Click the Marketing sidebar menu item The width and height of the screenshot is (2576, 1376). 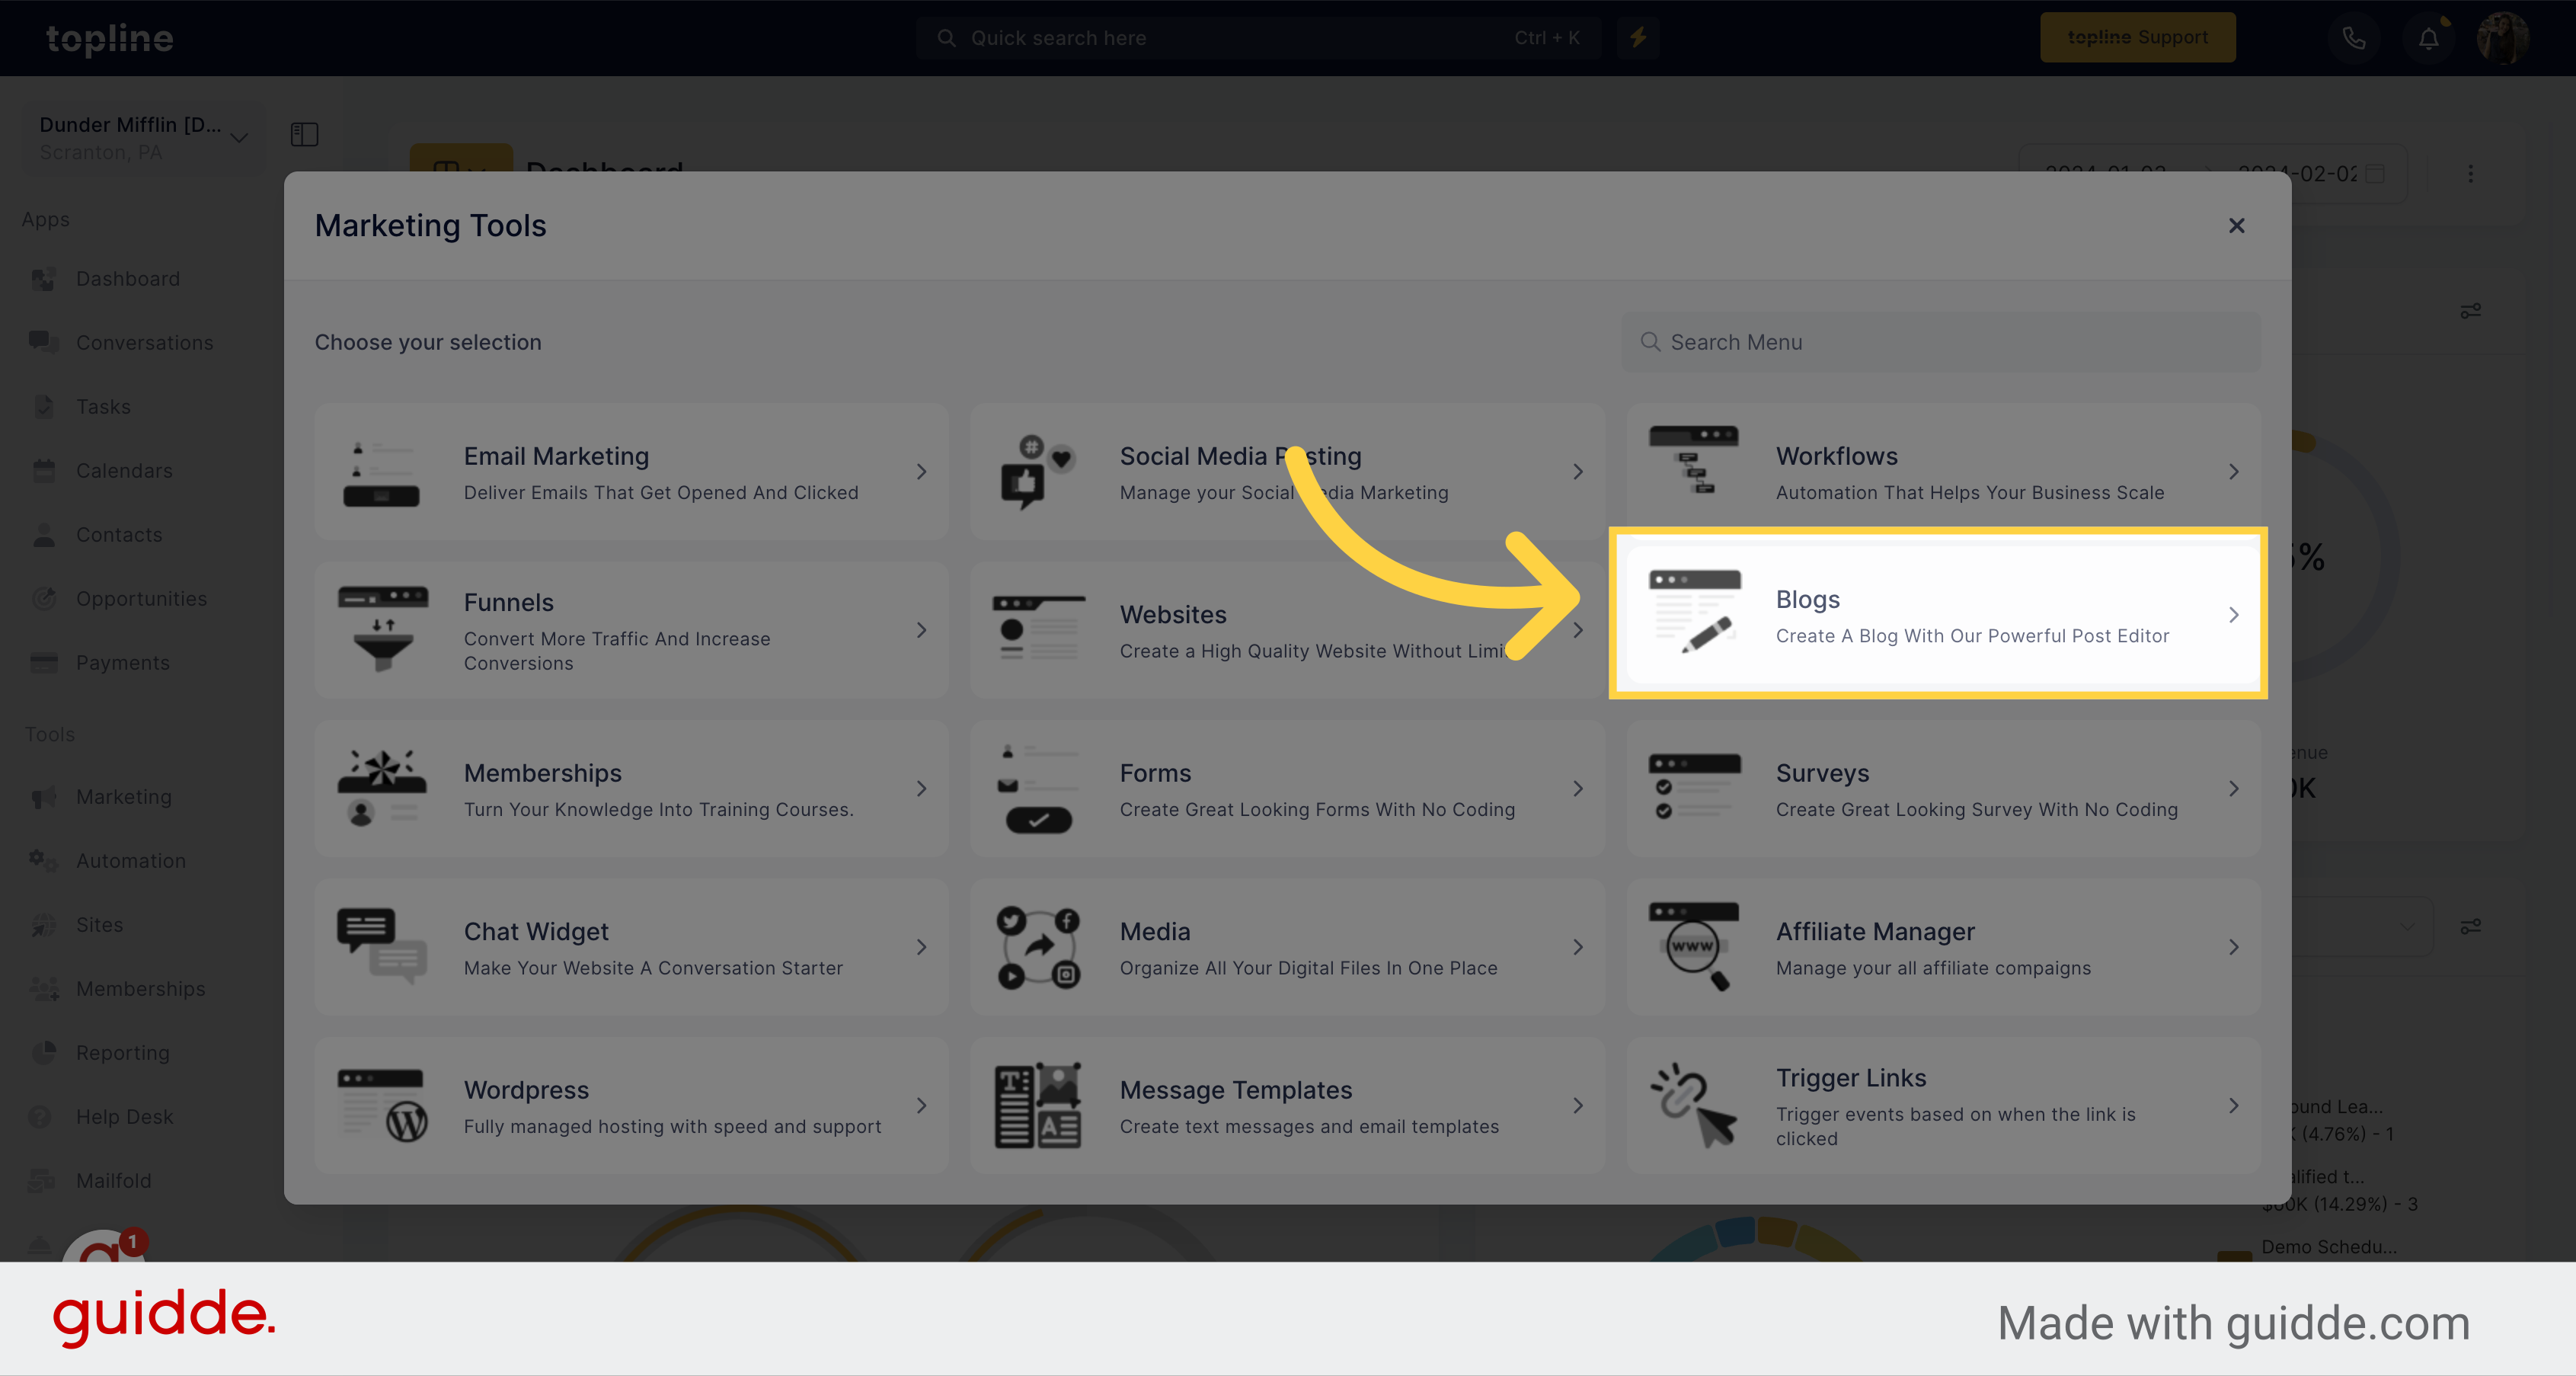click(123, 796)
